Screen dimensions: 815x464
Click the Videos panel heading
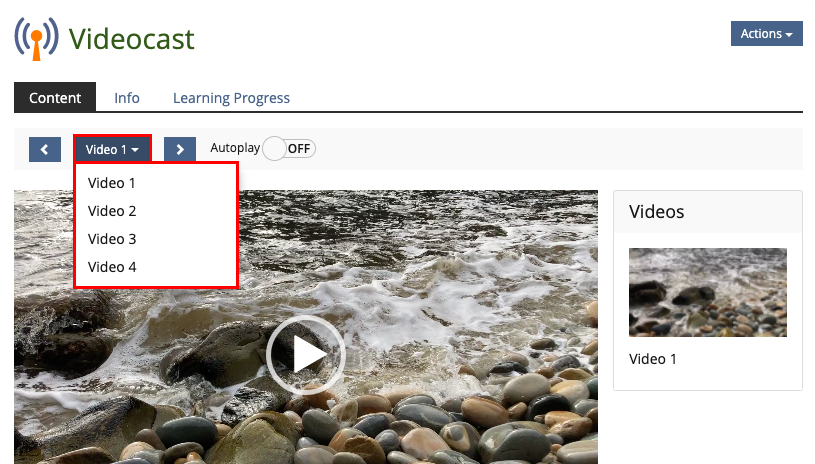(656, 211)
